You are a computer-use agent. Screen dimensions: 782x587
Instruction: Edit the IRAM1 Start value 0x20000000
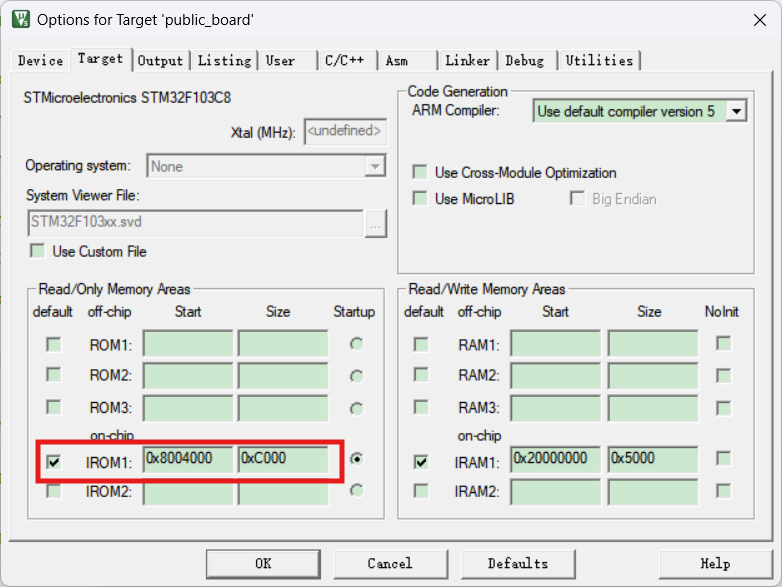point(556,459)
